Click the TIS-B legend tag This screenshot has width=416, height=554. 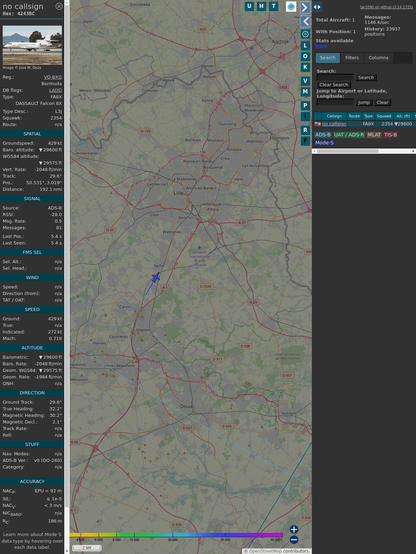point(391,135)
